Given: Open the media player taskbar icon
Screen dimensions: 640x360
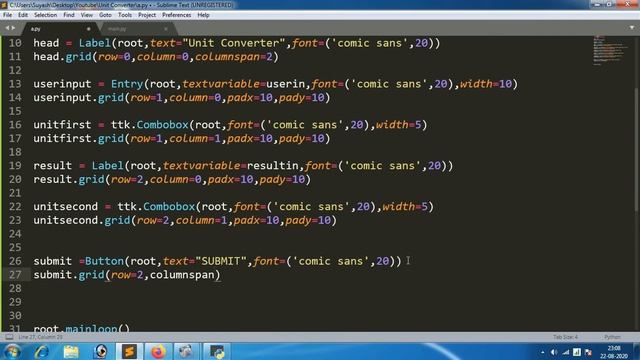Looking at the screenshot, I should [100, 352].
